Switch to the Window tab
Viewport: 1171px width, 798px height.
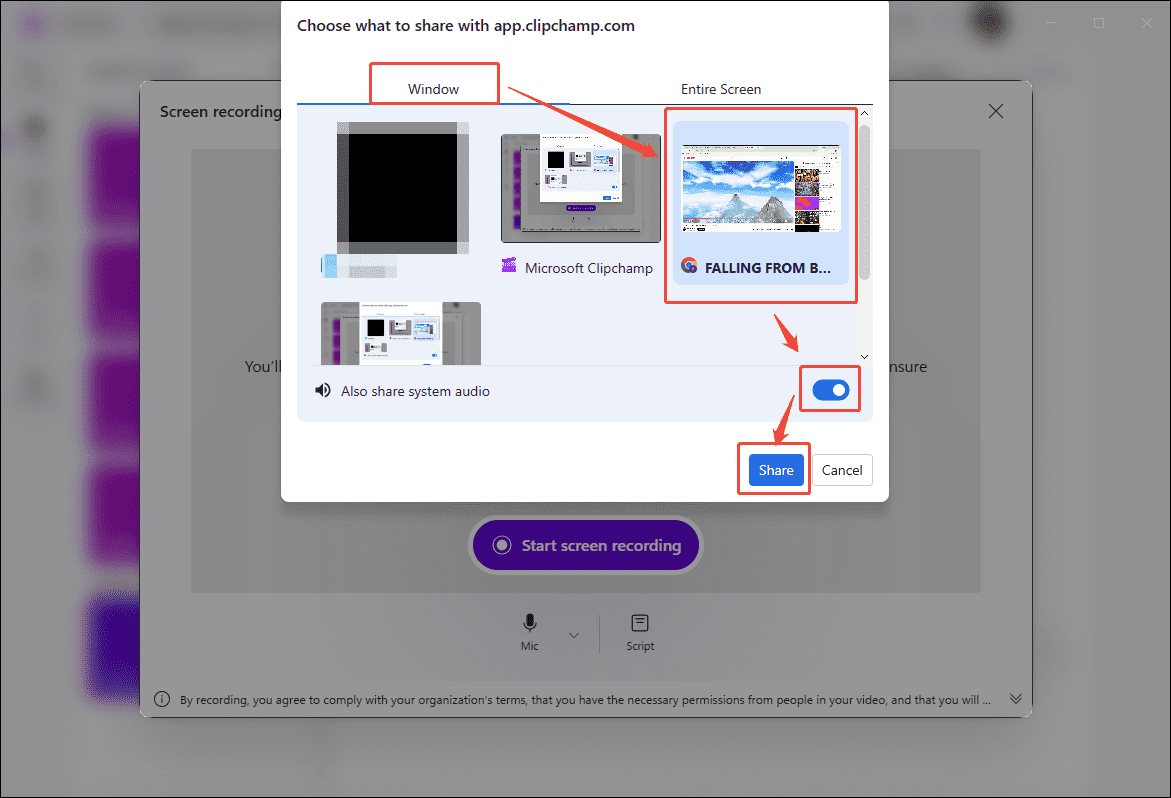pos(433,89)
